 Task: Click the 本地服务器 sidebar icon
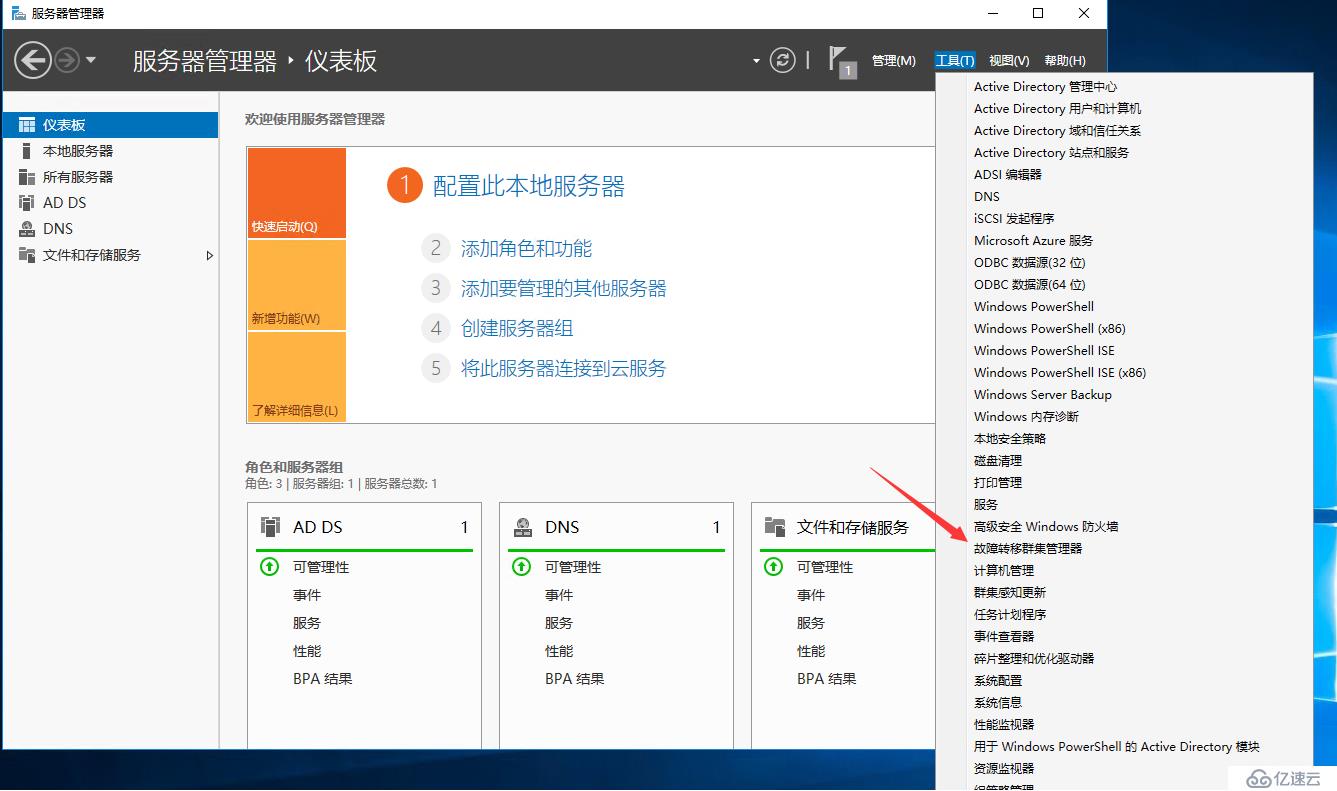coord(27,151)
